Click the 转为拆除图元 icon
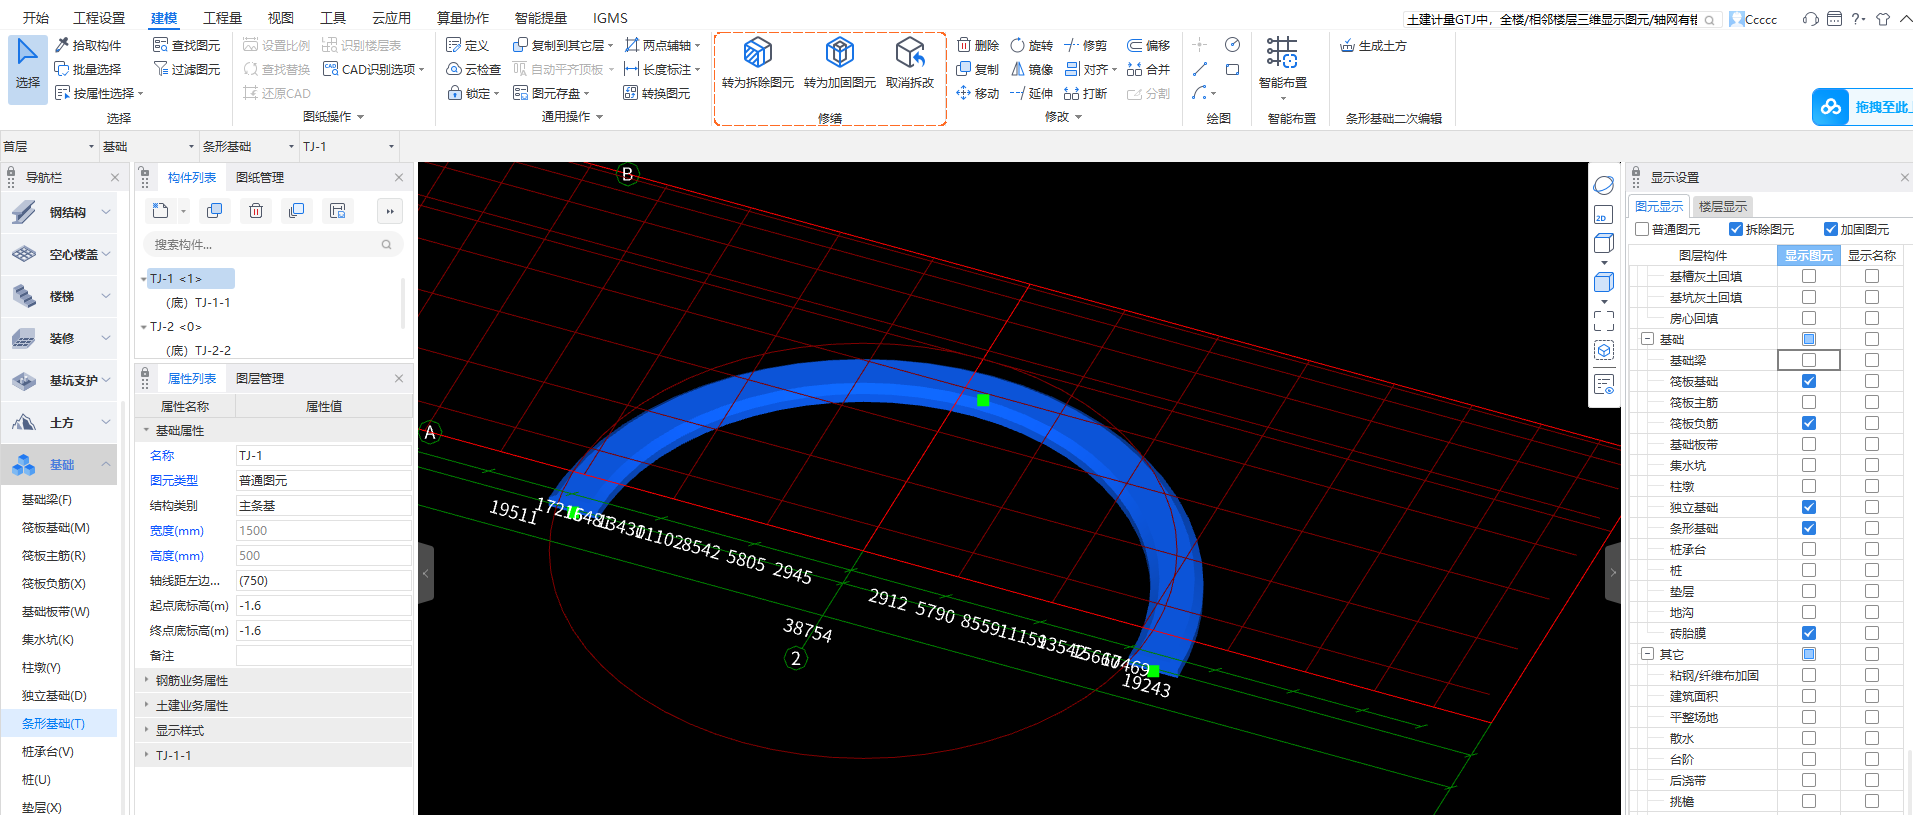 (x=757, y=53)
